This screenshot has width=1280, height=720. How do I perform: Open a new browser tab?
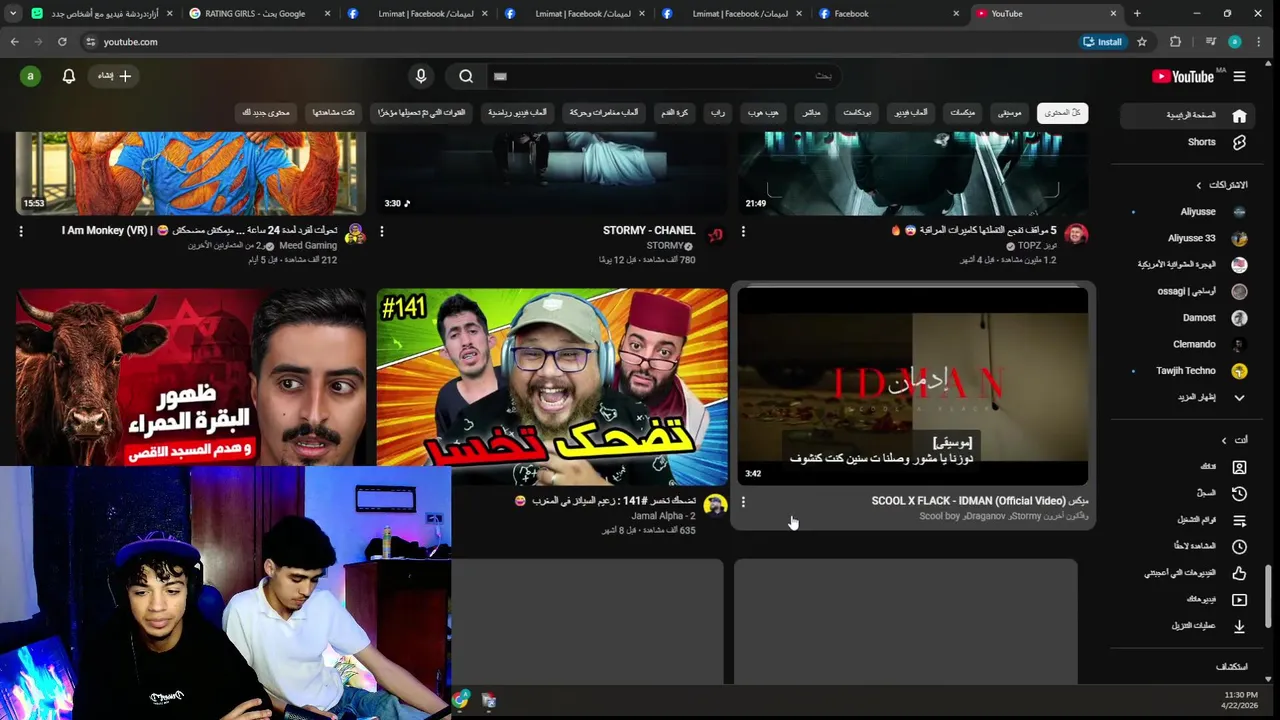(1137, 14)
